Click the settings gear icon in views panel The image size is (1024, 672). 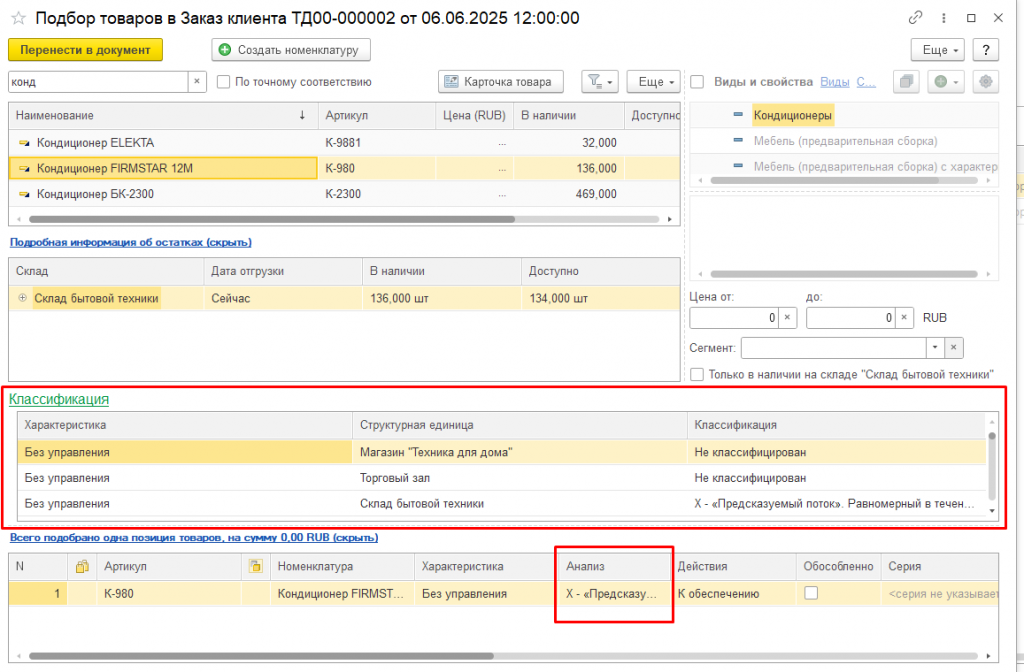(986, 82)
